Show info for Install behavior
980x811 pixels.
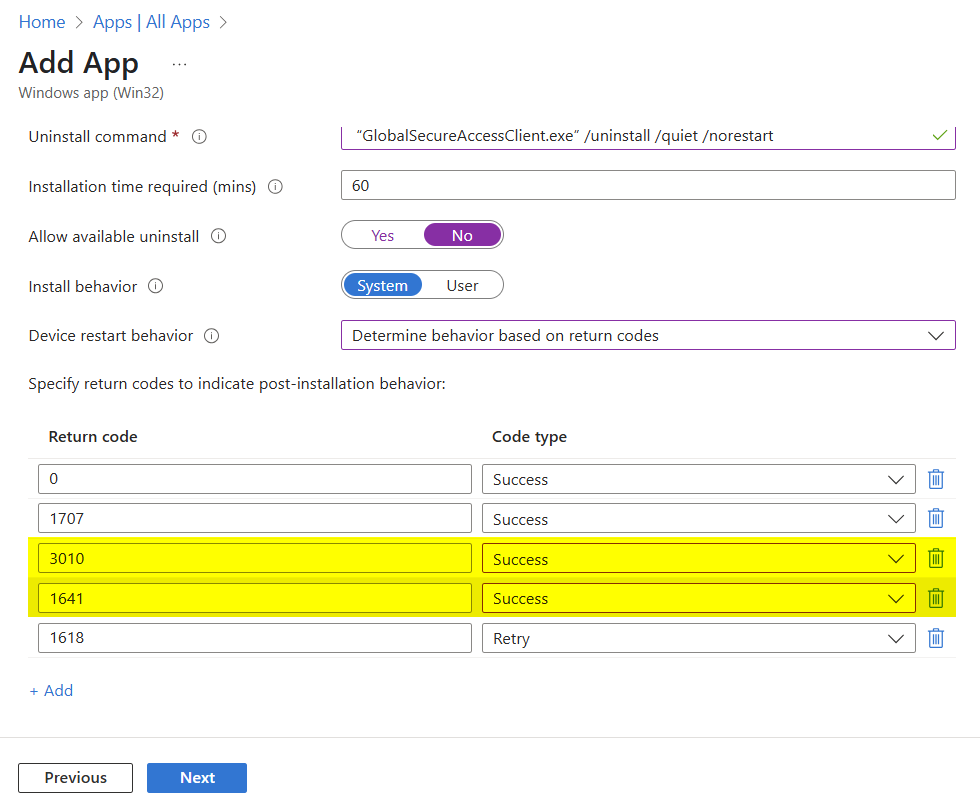pos(156,286)
